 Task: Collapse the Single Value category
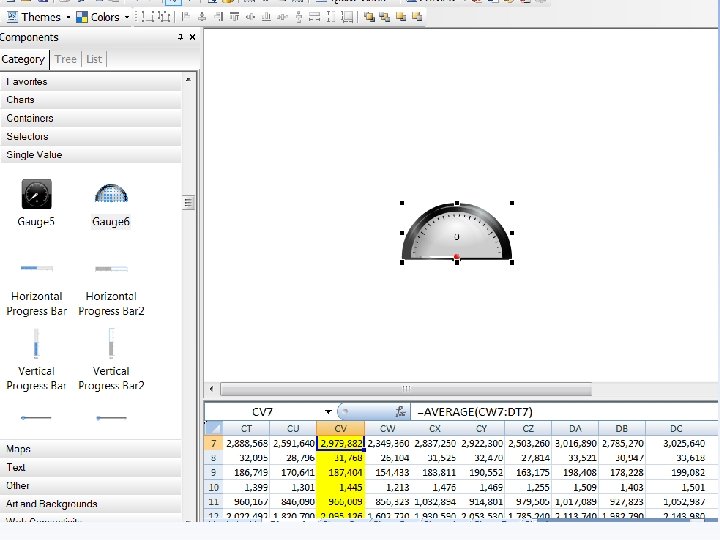tap(91, 155)
